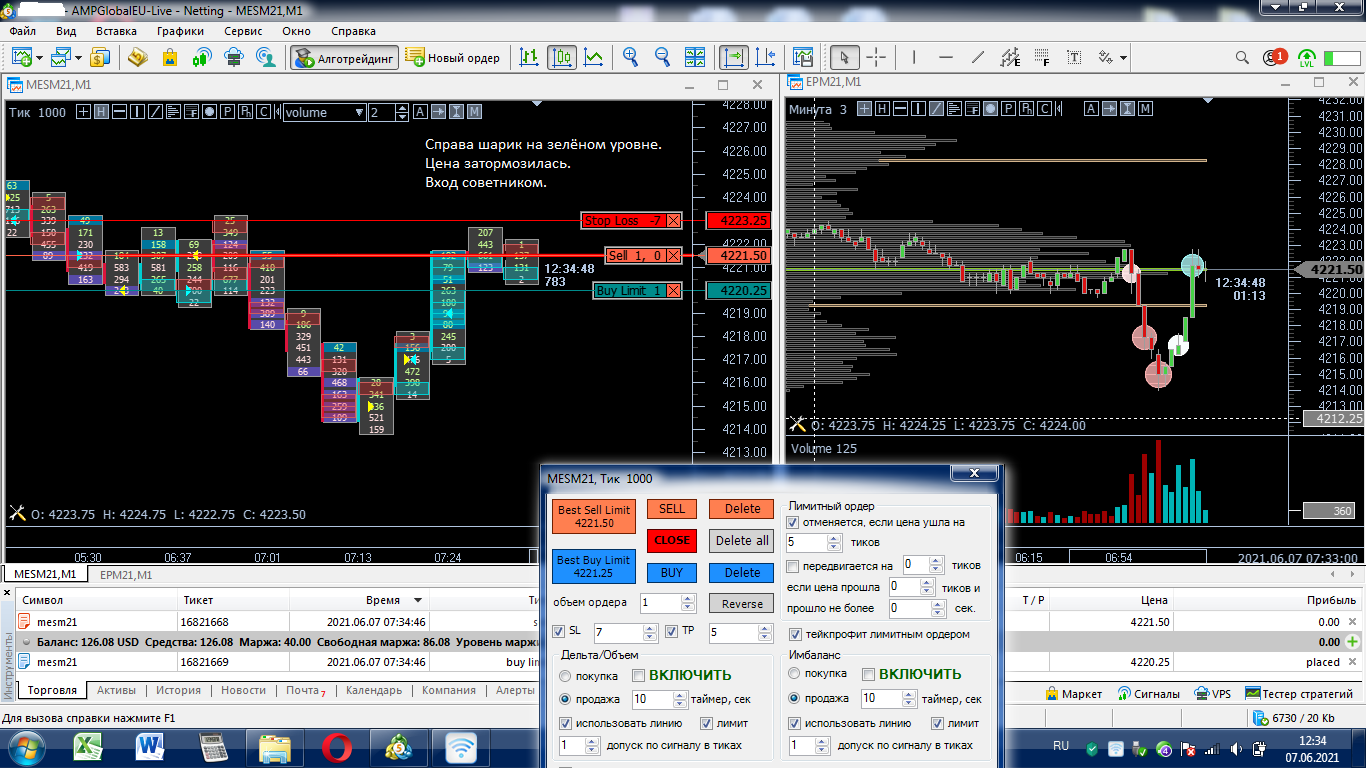Click the M icon in EPM21 chart toolbar

pyautogui.click(x=1146, y=109)
